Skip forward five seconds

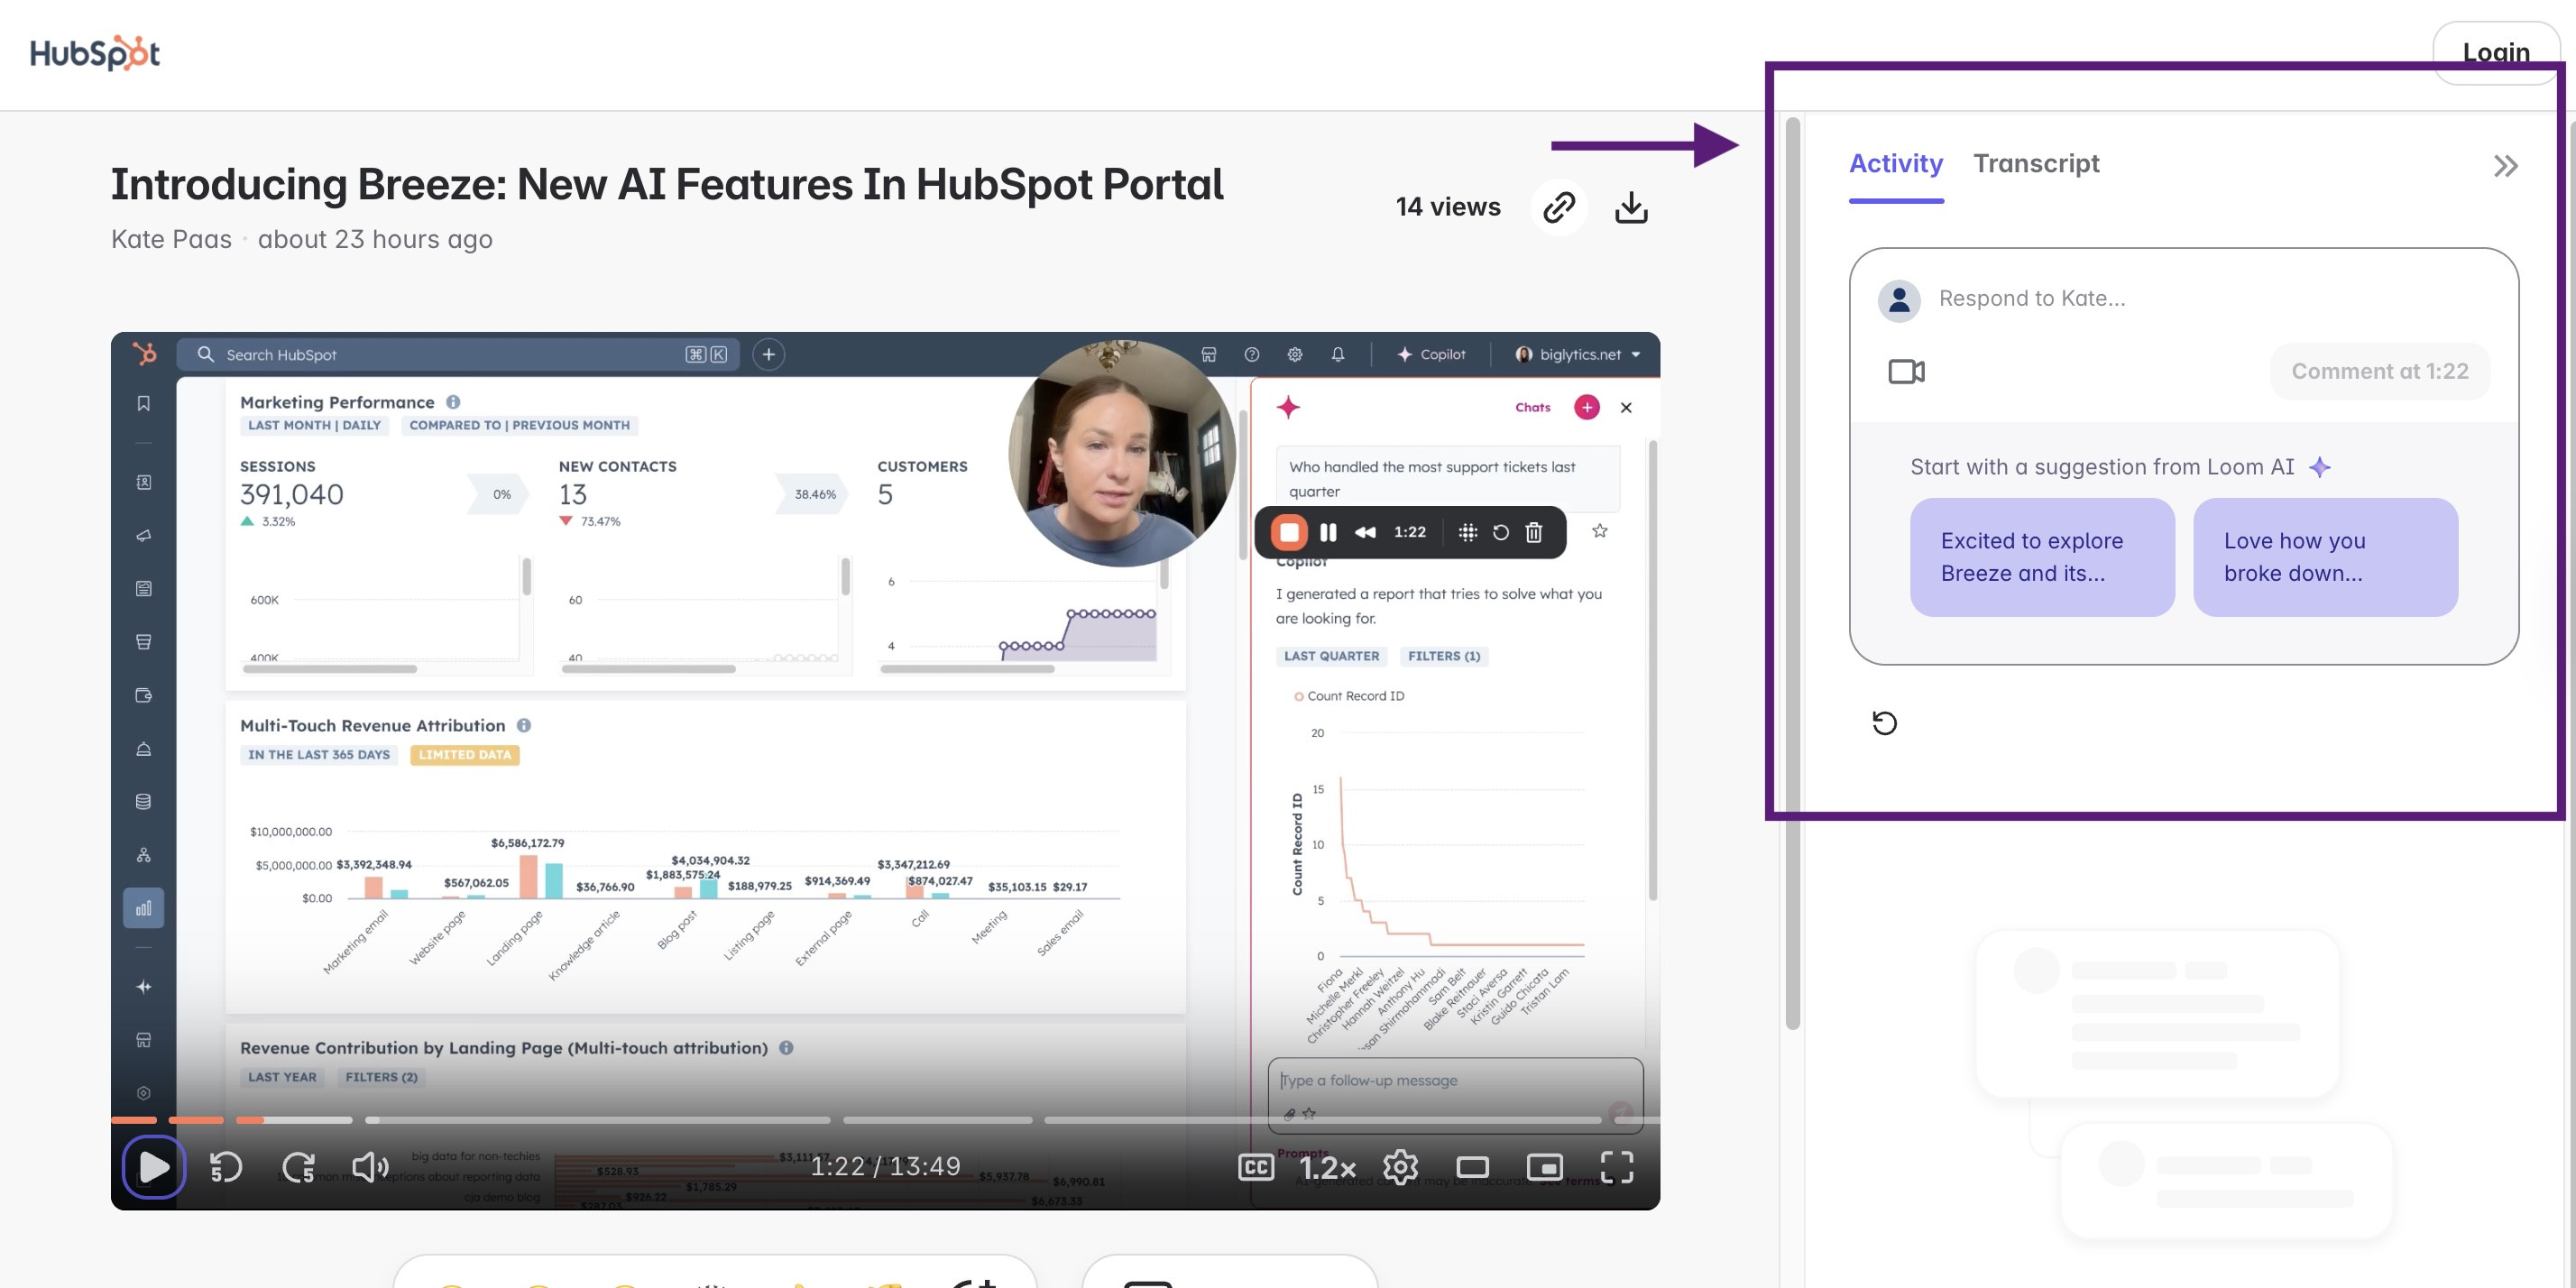[298, 1166]
